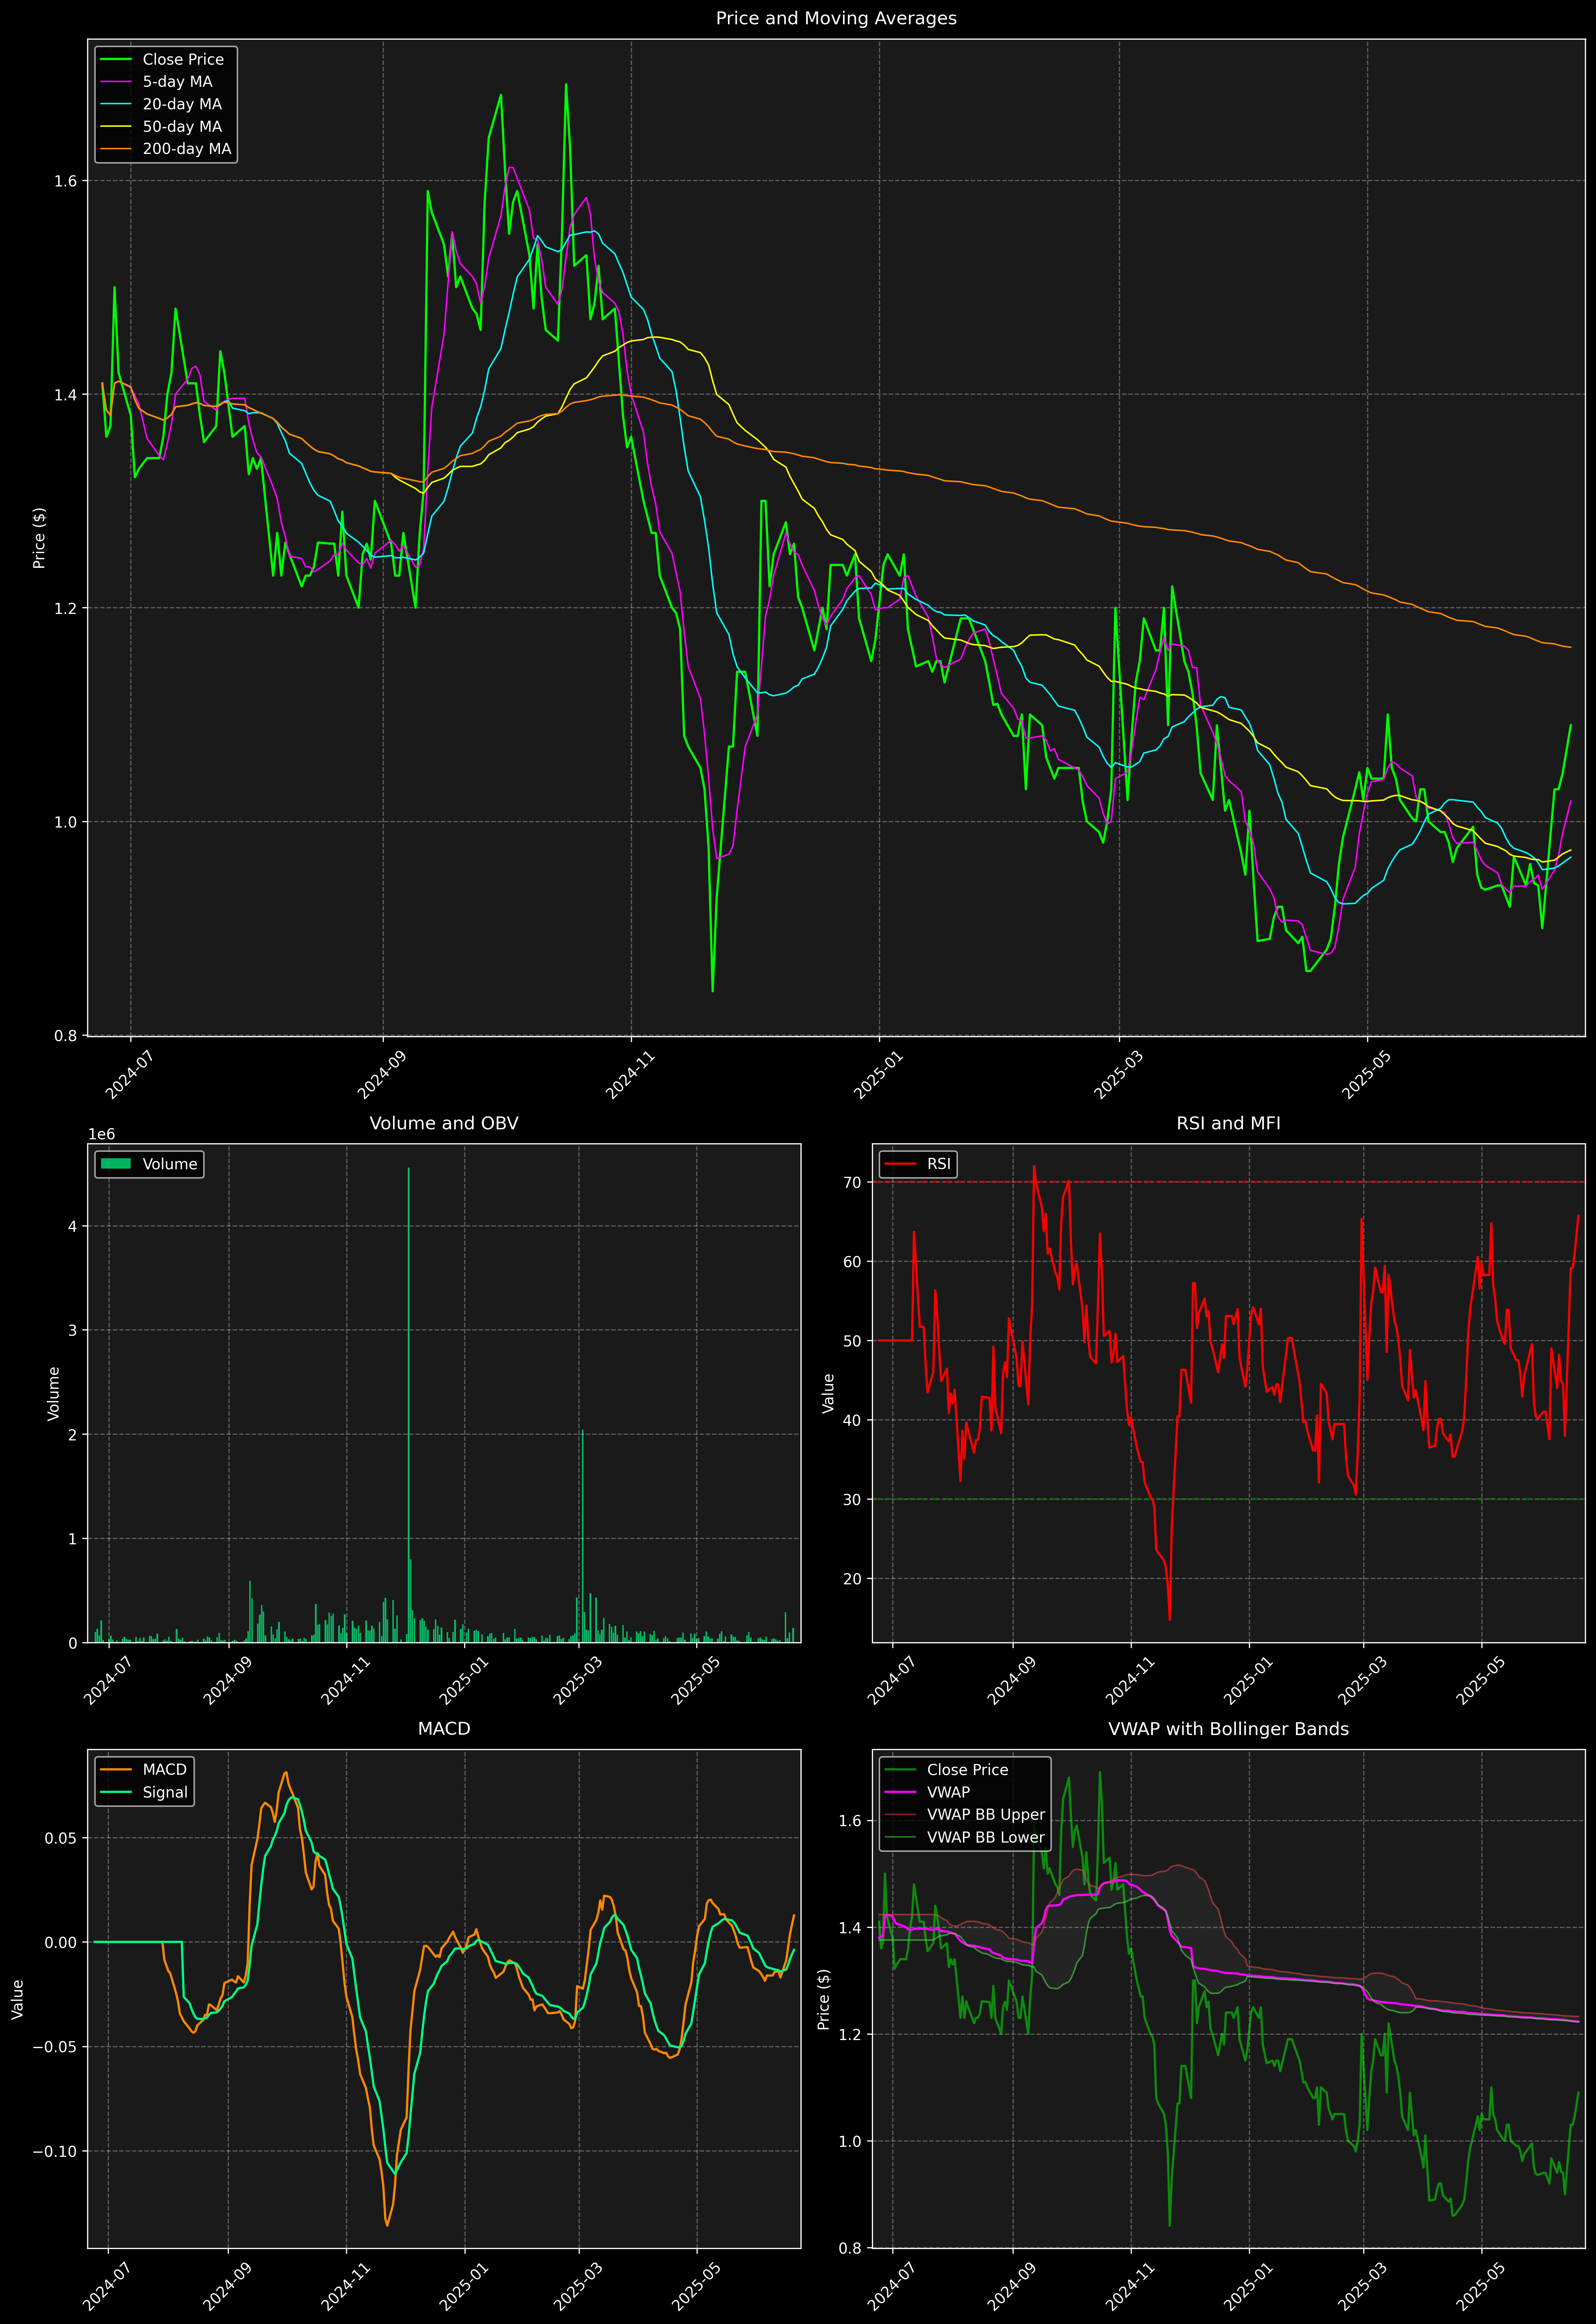Click the 'RSI and MFI' chart title
Image resolution: width=1596 pixels, height=2324 pixels.
point(1228,1123)
